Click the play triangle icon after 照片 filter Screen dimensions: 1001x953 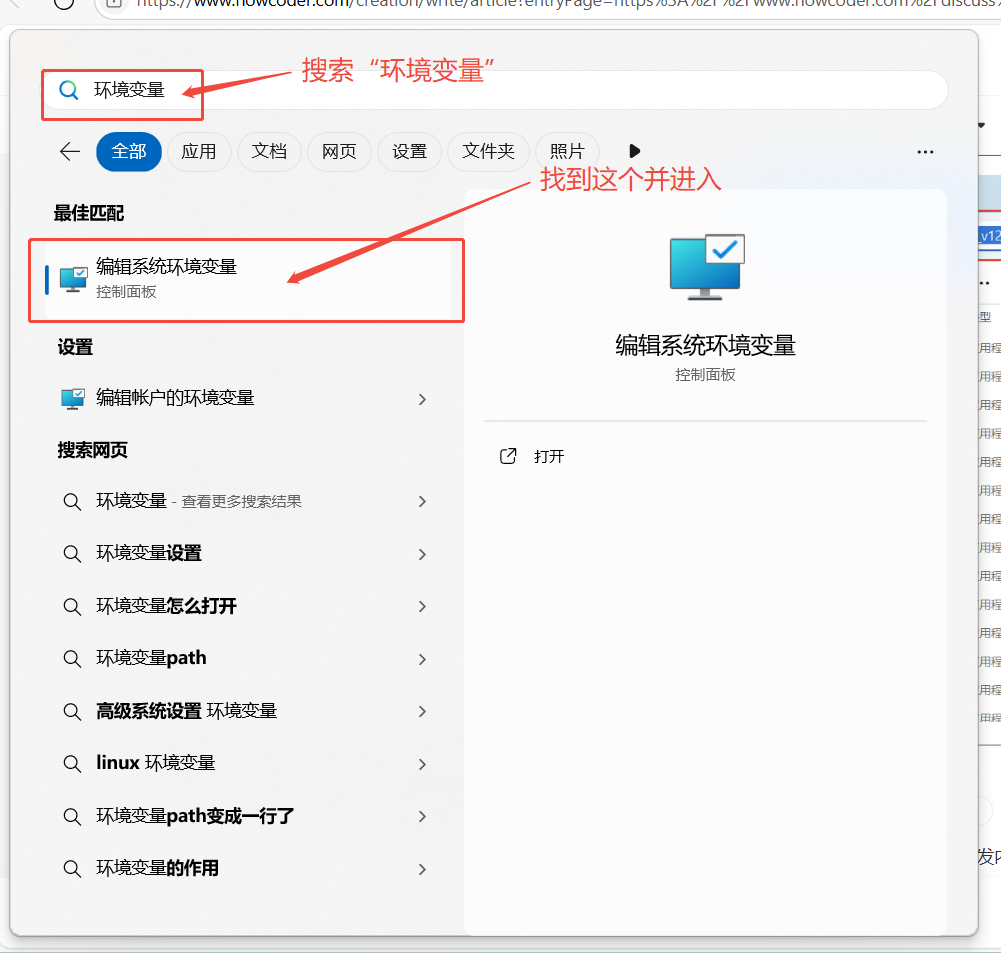coord(634,151)
